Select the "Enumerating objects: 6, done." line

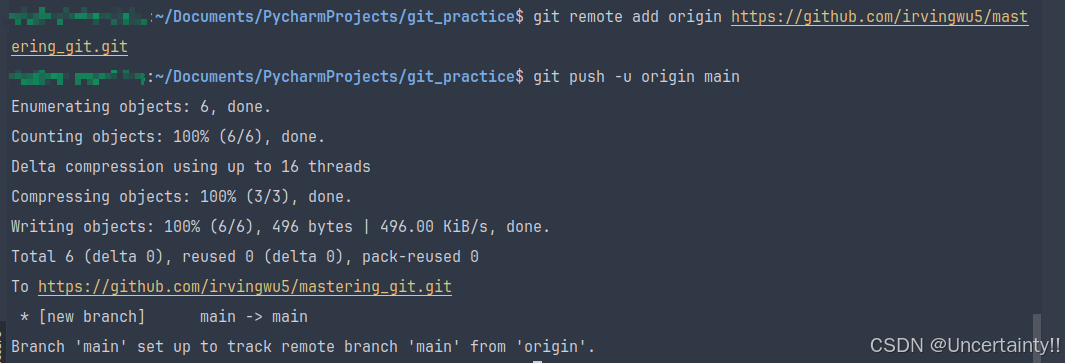tap(141, 107)
